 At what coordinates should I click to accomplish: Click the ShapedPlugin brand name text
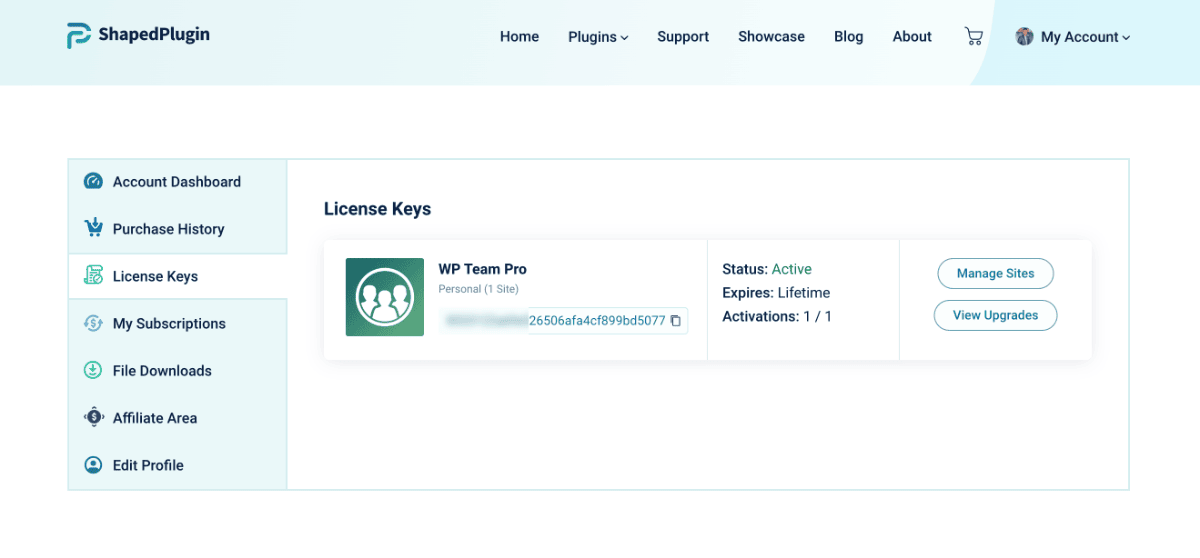(x=153, y=35)
